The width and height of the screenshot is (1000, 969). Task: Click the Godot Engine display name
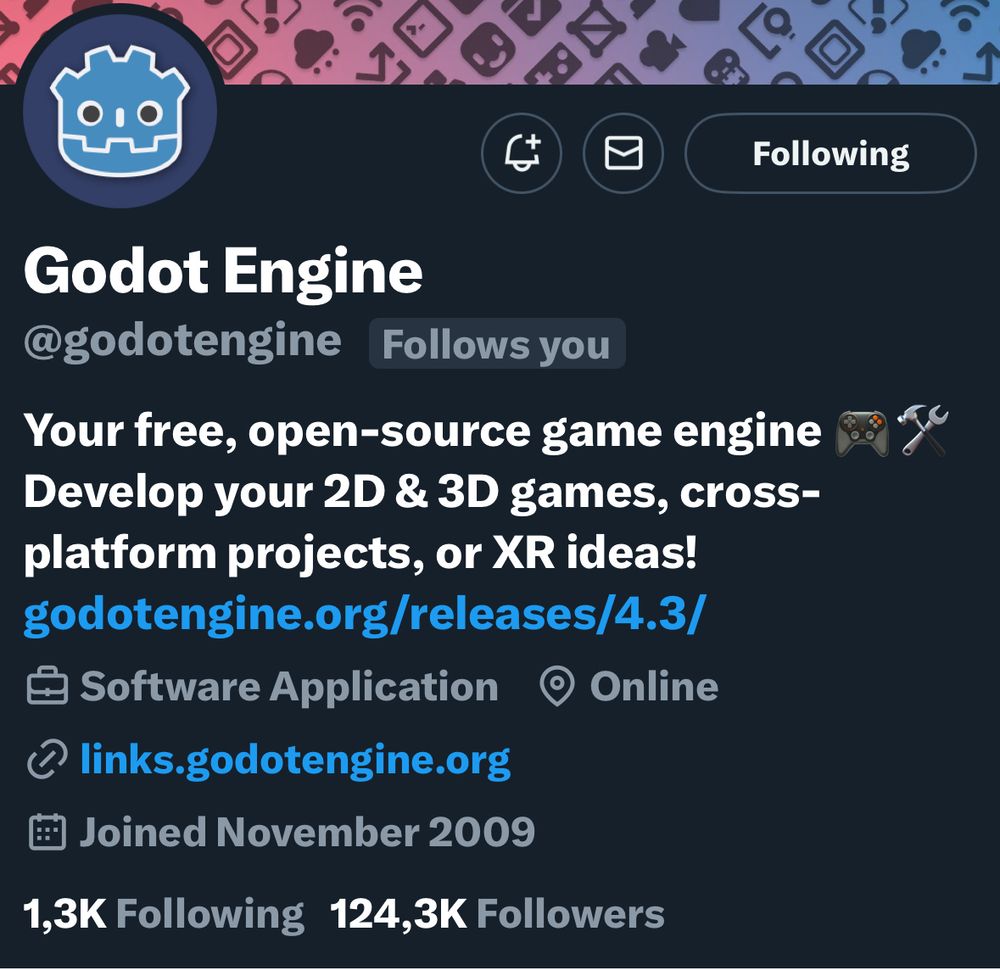coord(223,272)
